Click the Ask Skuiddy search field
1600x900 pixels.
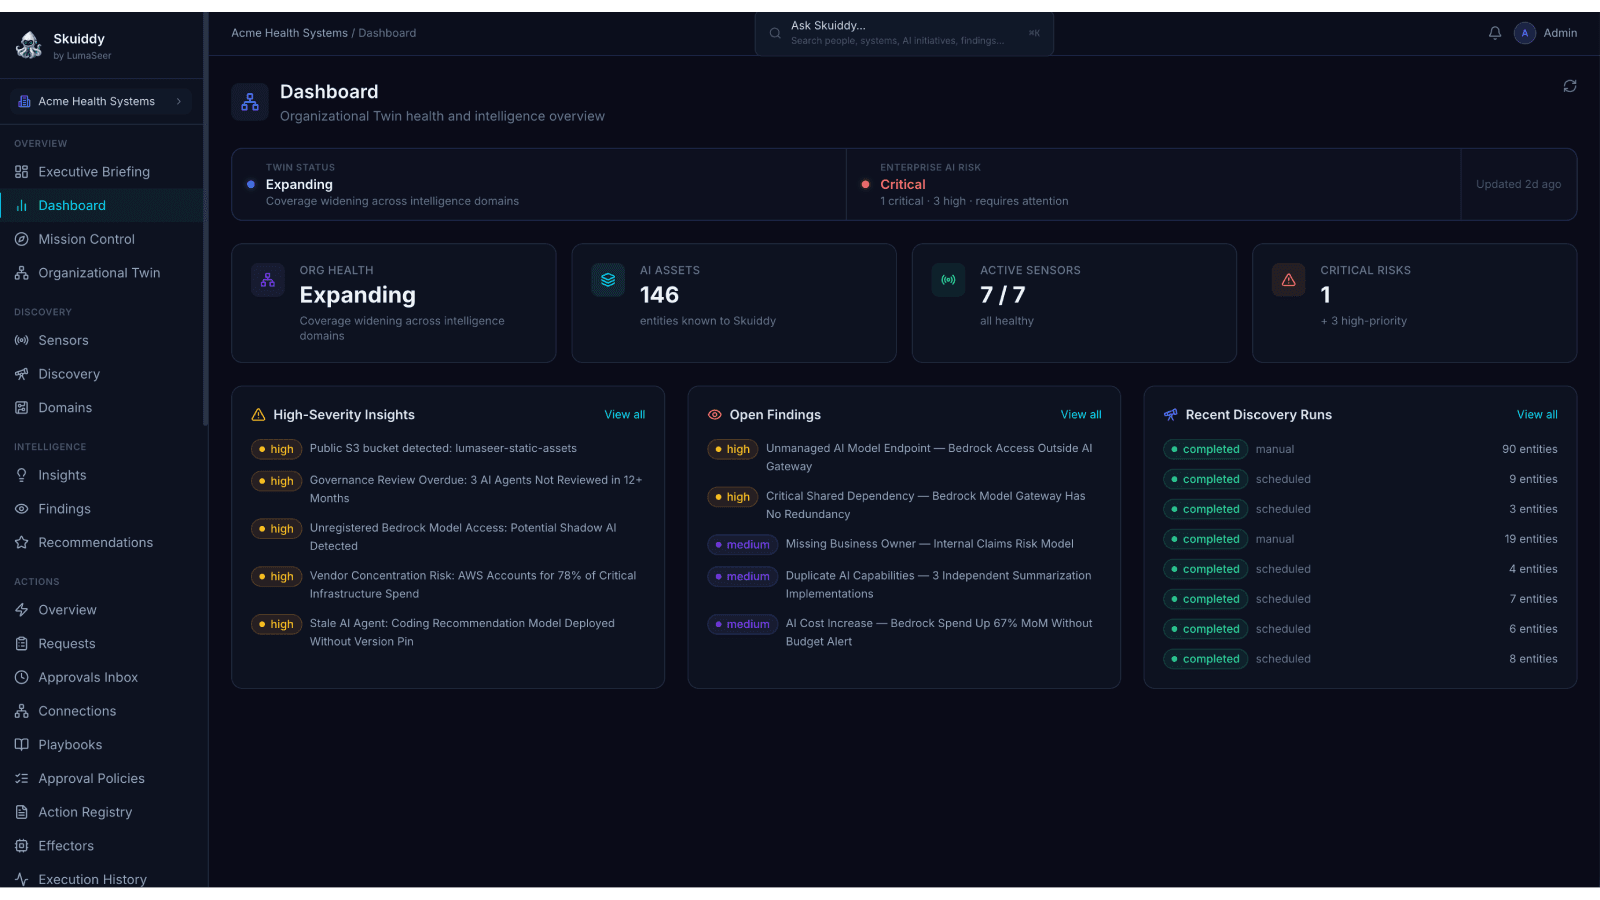click(904, 33)
